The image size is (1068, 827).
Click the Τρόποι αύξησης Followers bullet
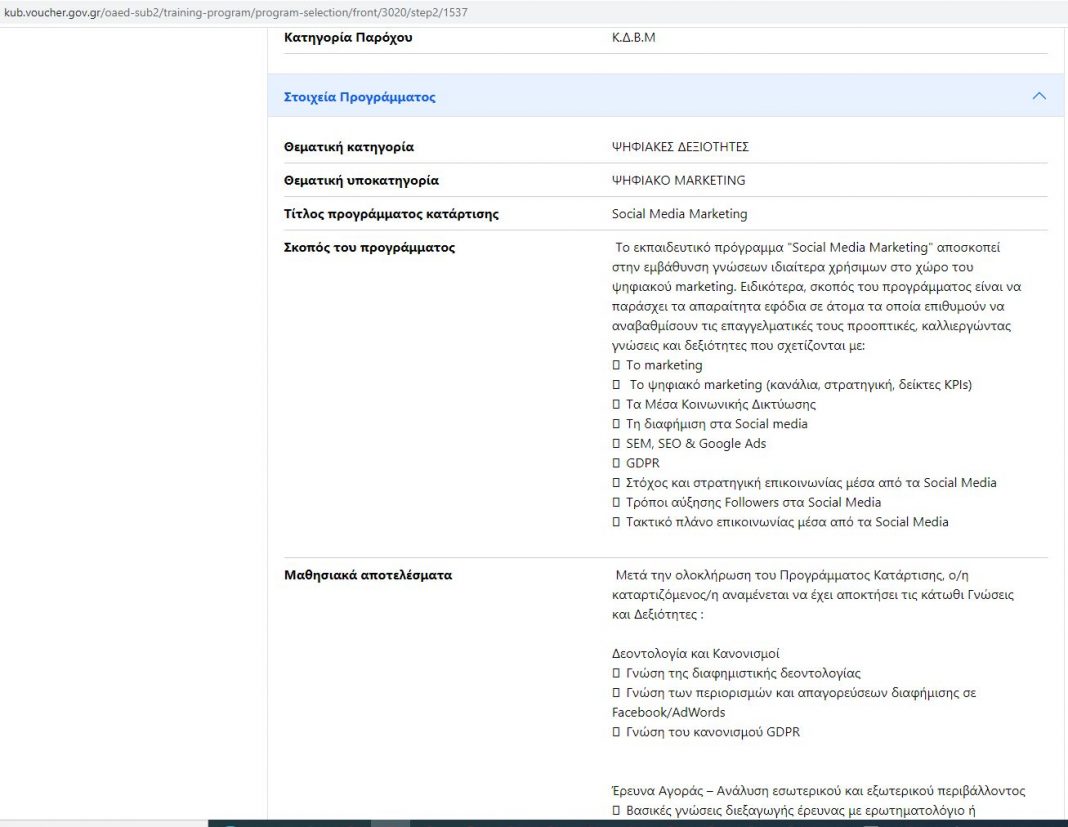coord(752,502)
